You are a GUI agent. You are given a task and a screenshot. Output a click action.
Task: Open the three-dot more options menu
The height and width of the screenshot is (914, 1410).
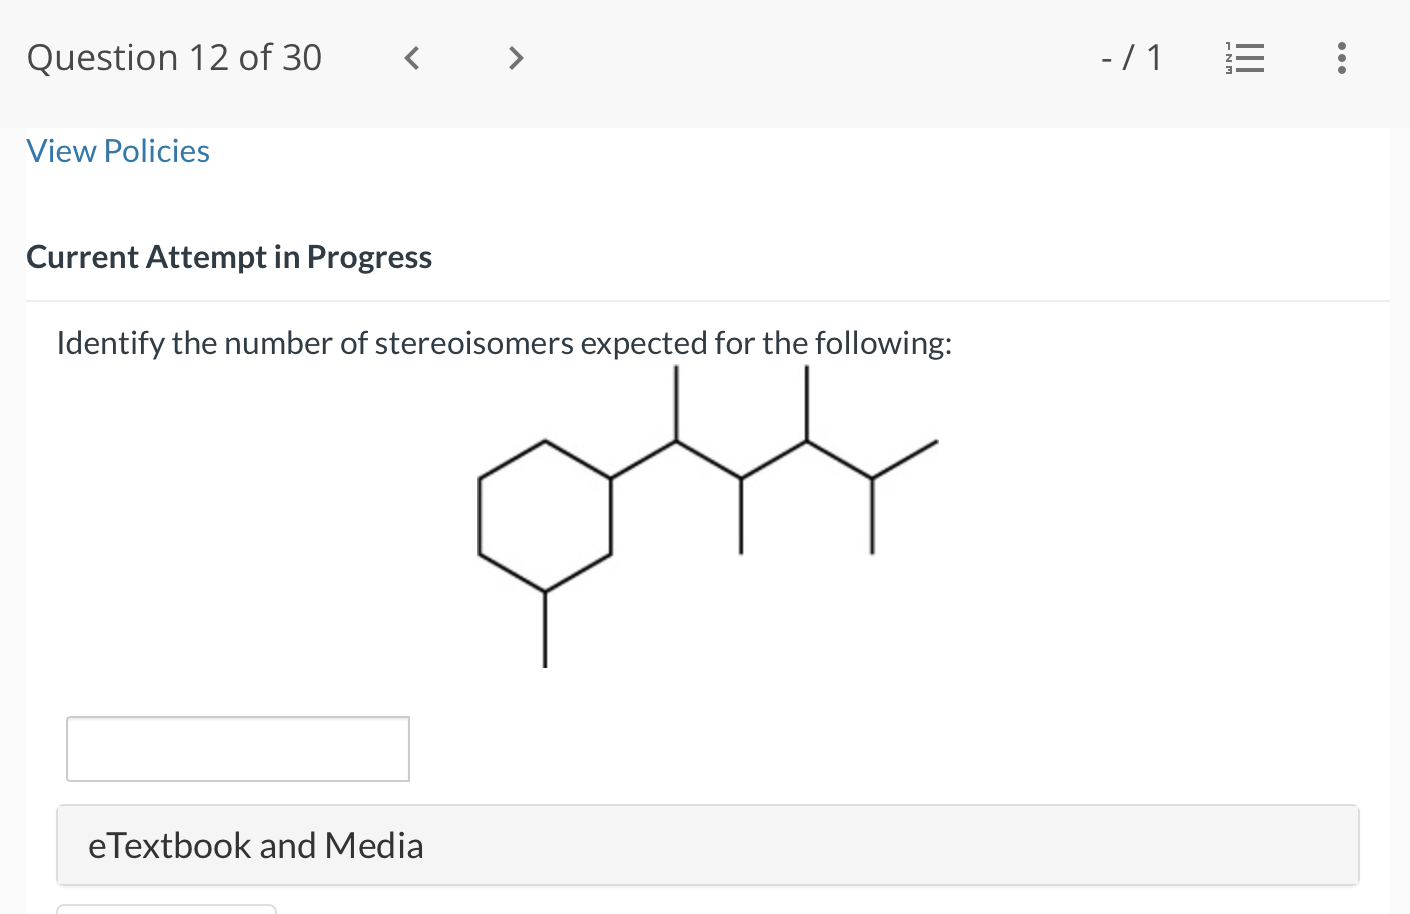tap(1342, 58)
